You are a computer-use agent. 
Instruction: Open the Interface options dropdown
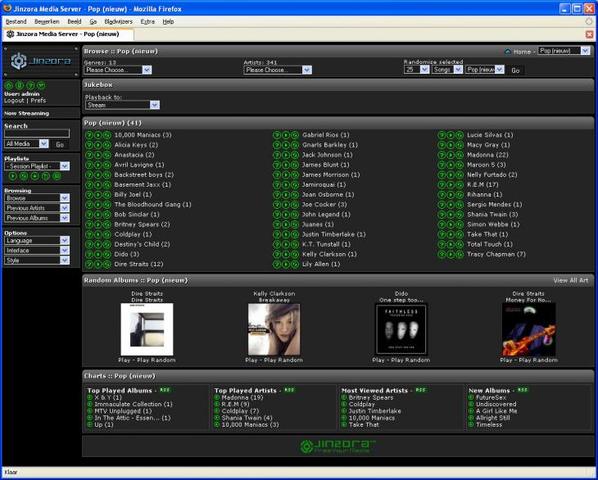point(37,250)
